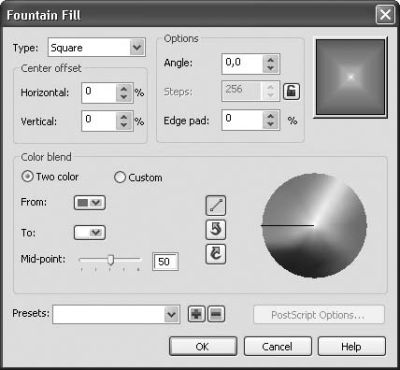Viewport: 400px width, 370px height.
Task: Choose the clockwise color path icon
Action: 216,254
